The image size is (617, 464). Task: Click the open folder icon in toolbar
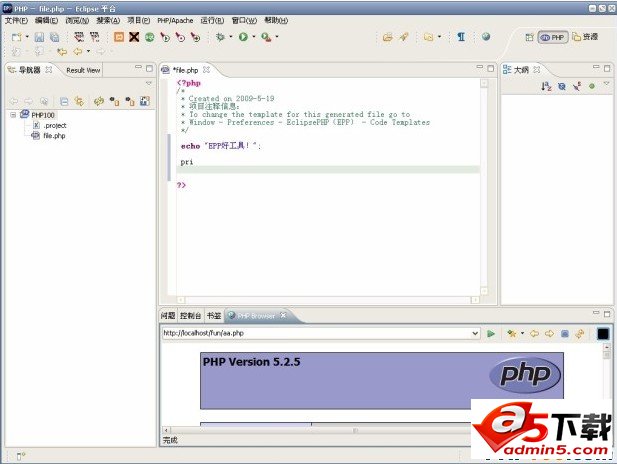(x=388, y=37)
